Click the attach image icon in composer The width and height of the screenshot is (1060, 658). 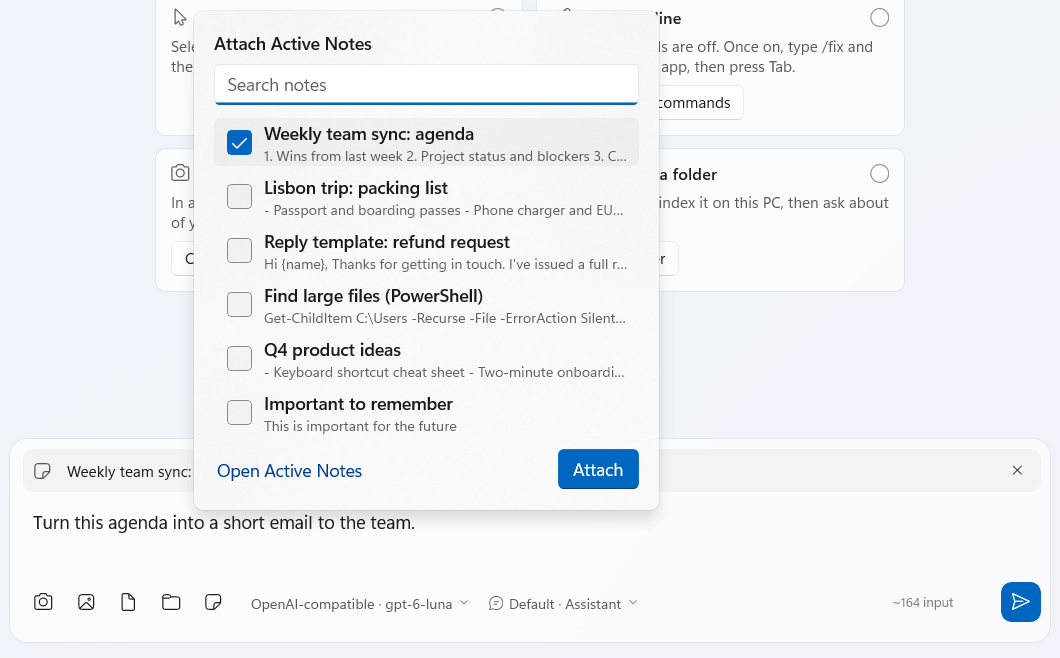86,602
